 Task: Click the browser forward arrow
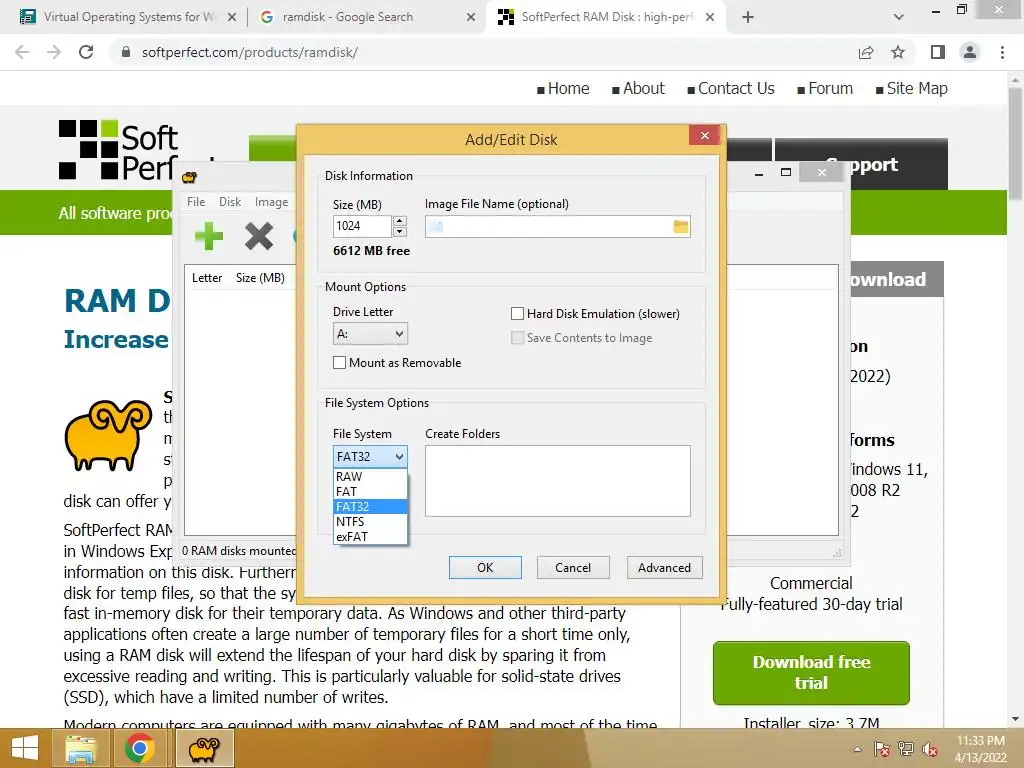pos(54,52)
